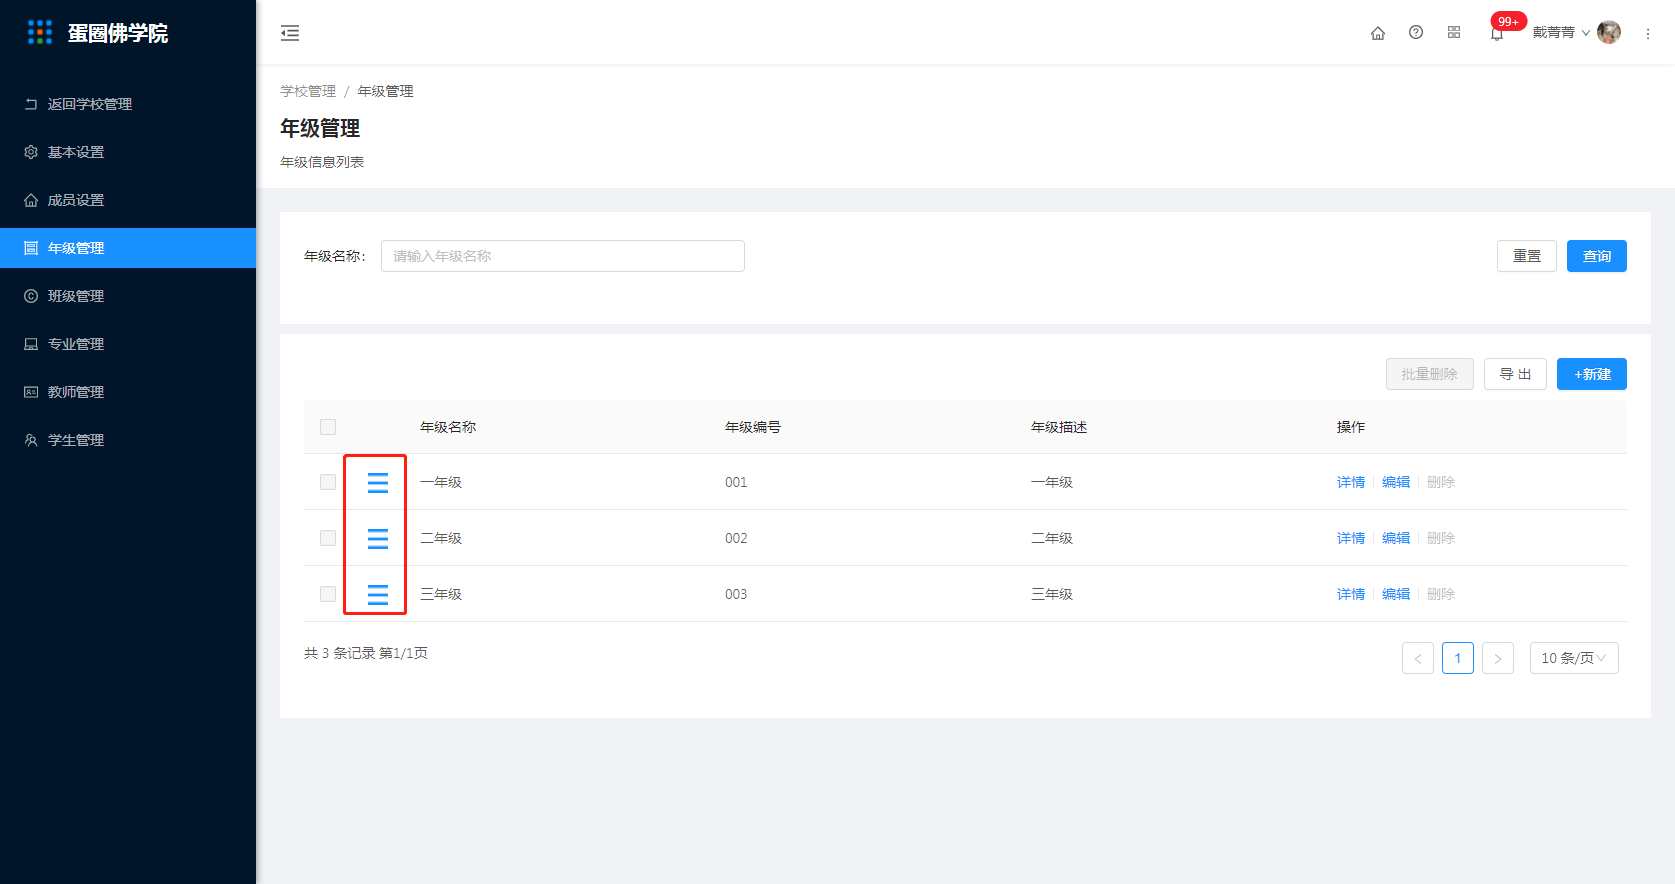Open notifications bell with 99+ badge
The height and width of the screenshot is (884, 1675).
[1497, 33]
